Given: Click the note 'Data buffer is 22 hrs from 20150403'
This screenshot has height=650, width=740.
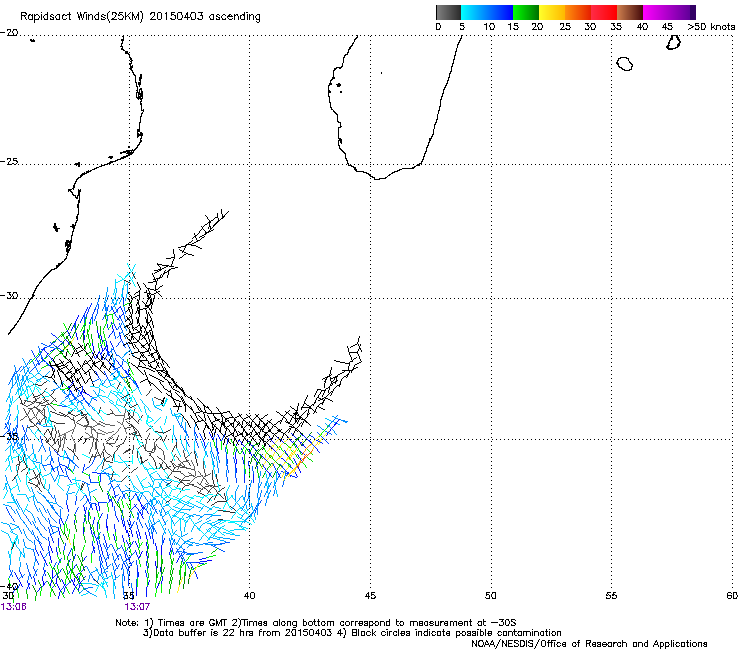Looking at the screenshot, I should (238, 633).
